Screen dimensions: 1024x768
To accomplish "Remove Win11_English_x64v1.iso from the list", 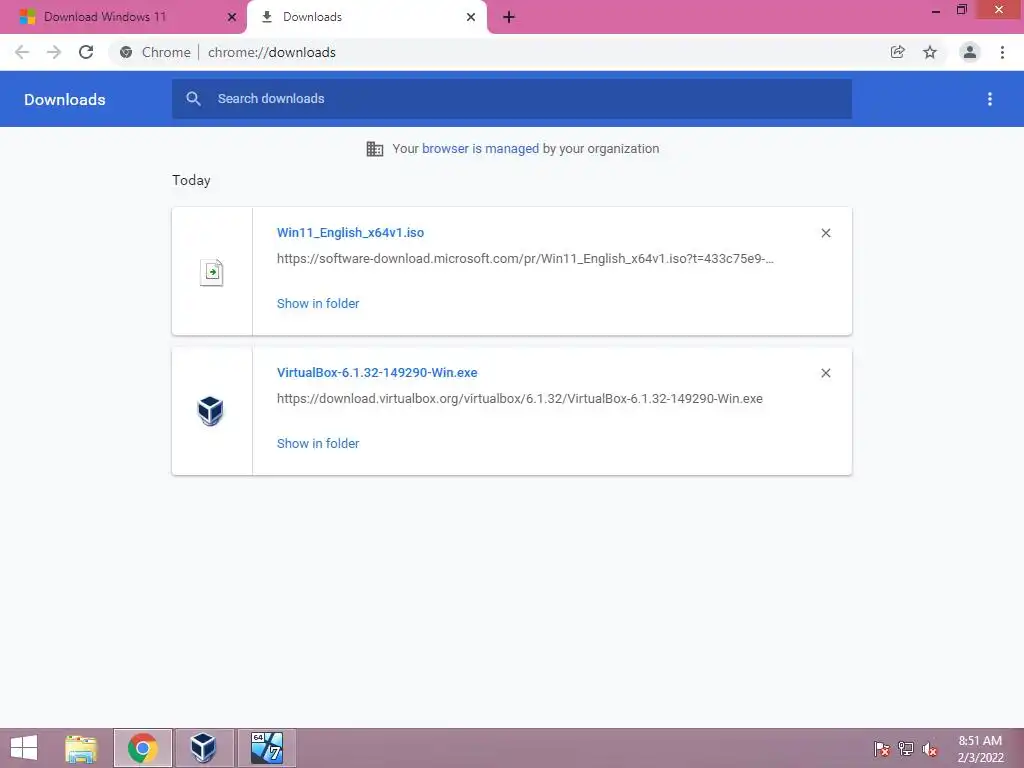I will point(825,233).
